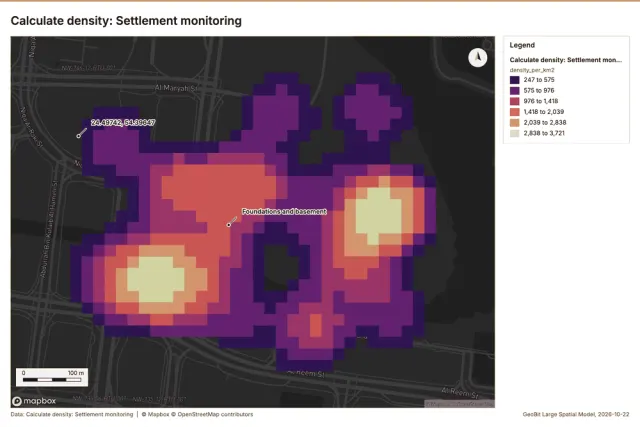Click the '2,039 to 2,838' legend text
The height and width of the screenshot is (427, 640).
tap(545, 122)
